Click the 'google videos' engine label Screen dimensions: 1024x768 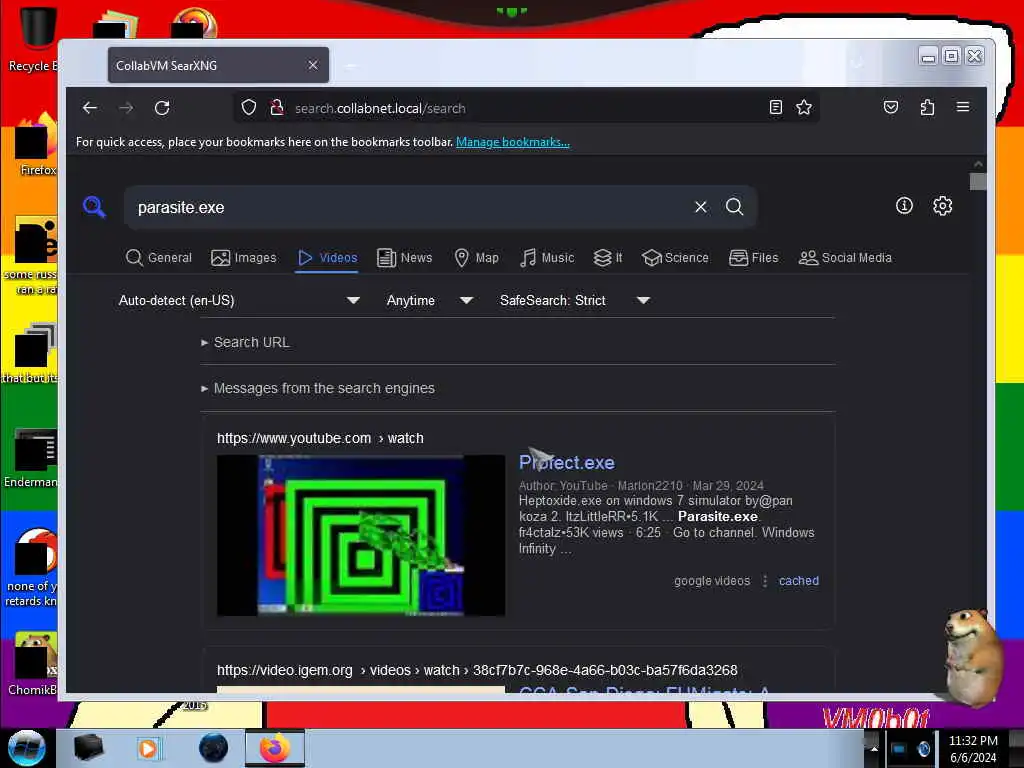(712, 581)
